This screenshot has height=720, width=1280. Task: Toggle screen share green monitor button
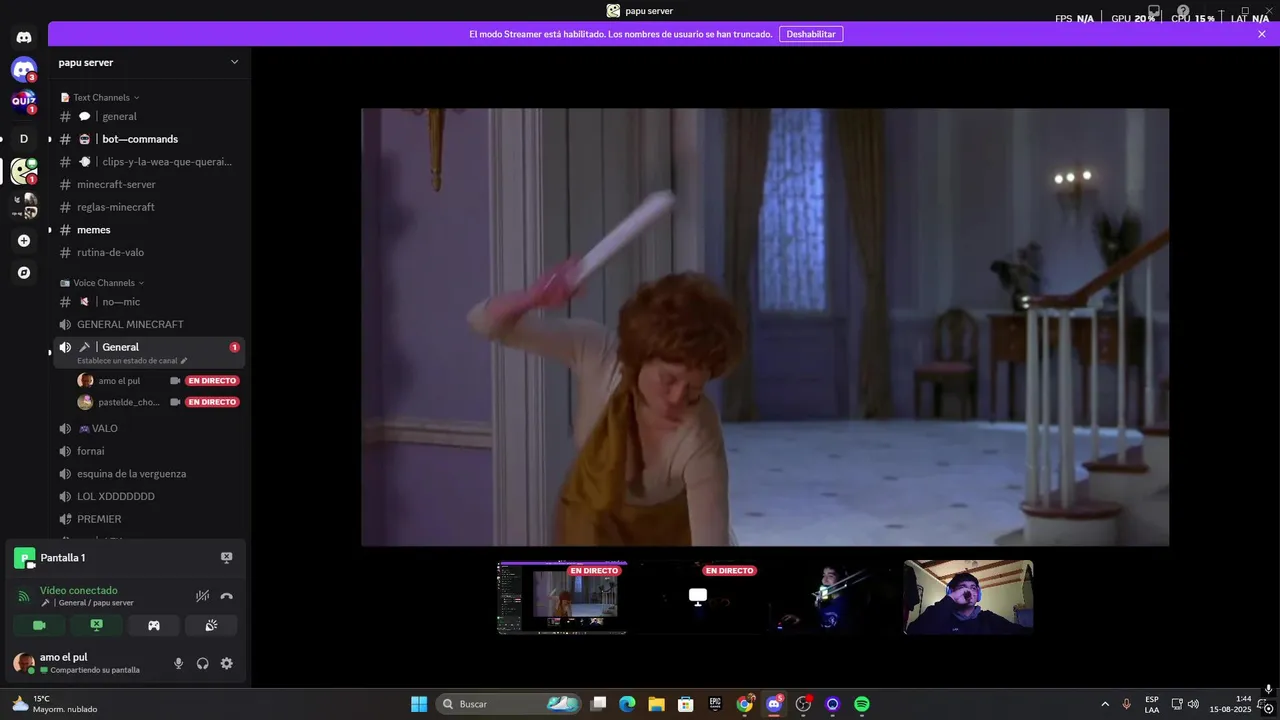(x=96, y=625)
